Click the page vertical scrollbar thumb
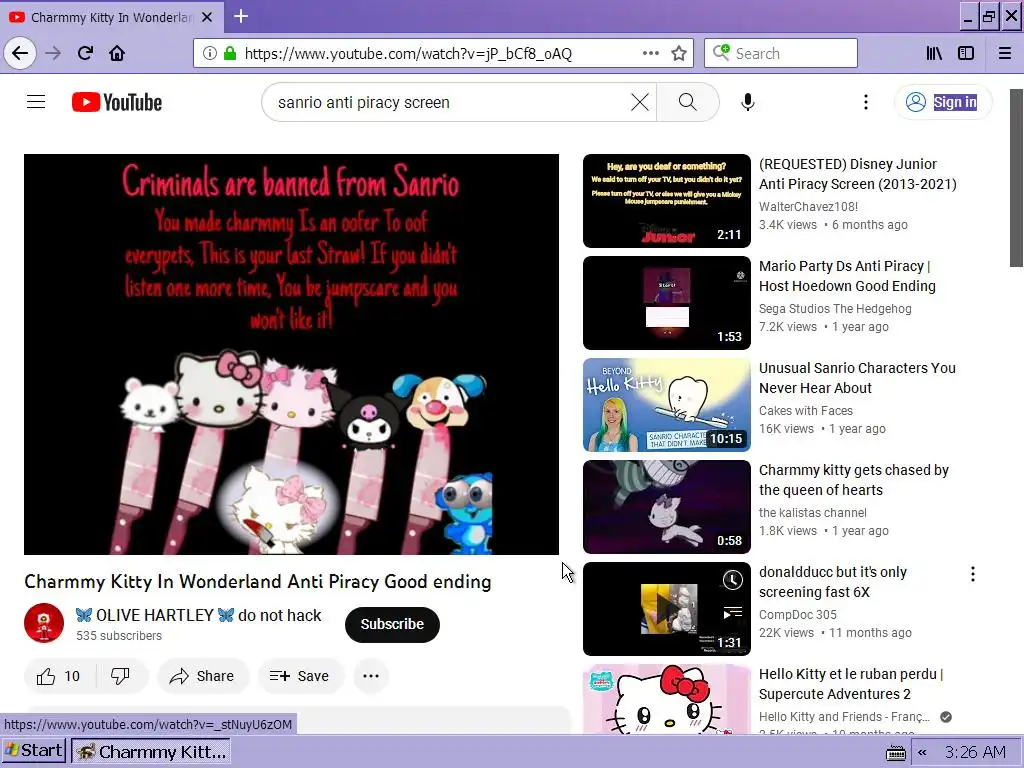 coord(1016,178)
